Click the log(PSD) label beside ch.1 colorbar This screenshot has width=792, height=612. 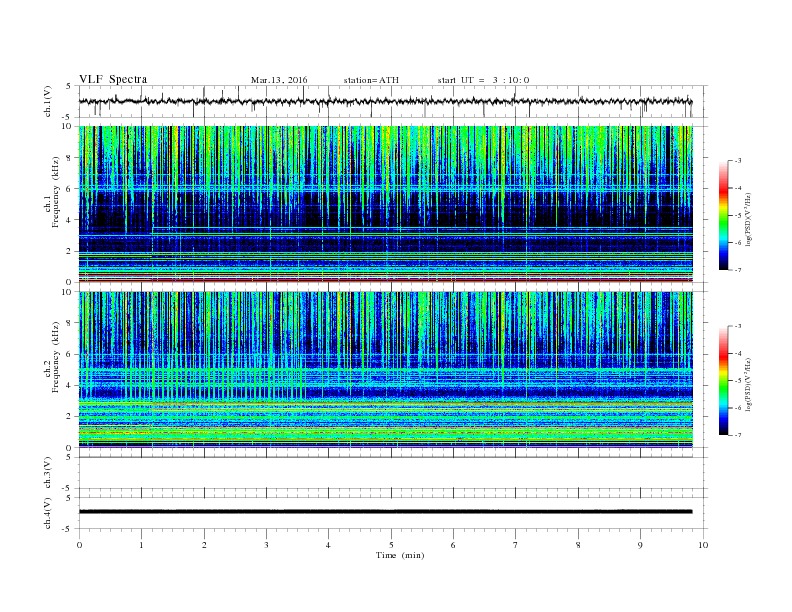click(x=750, y=219)
